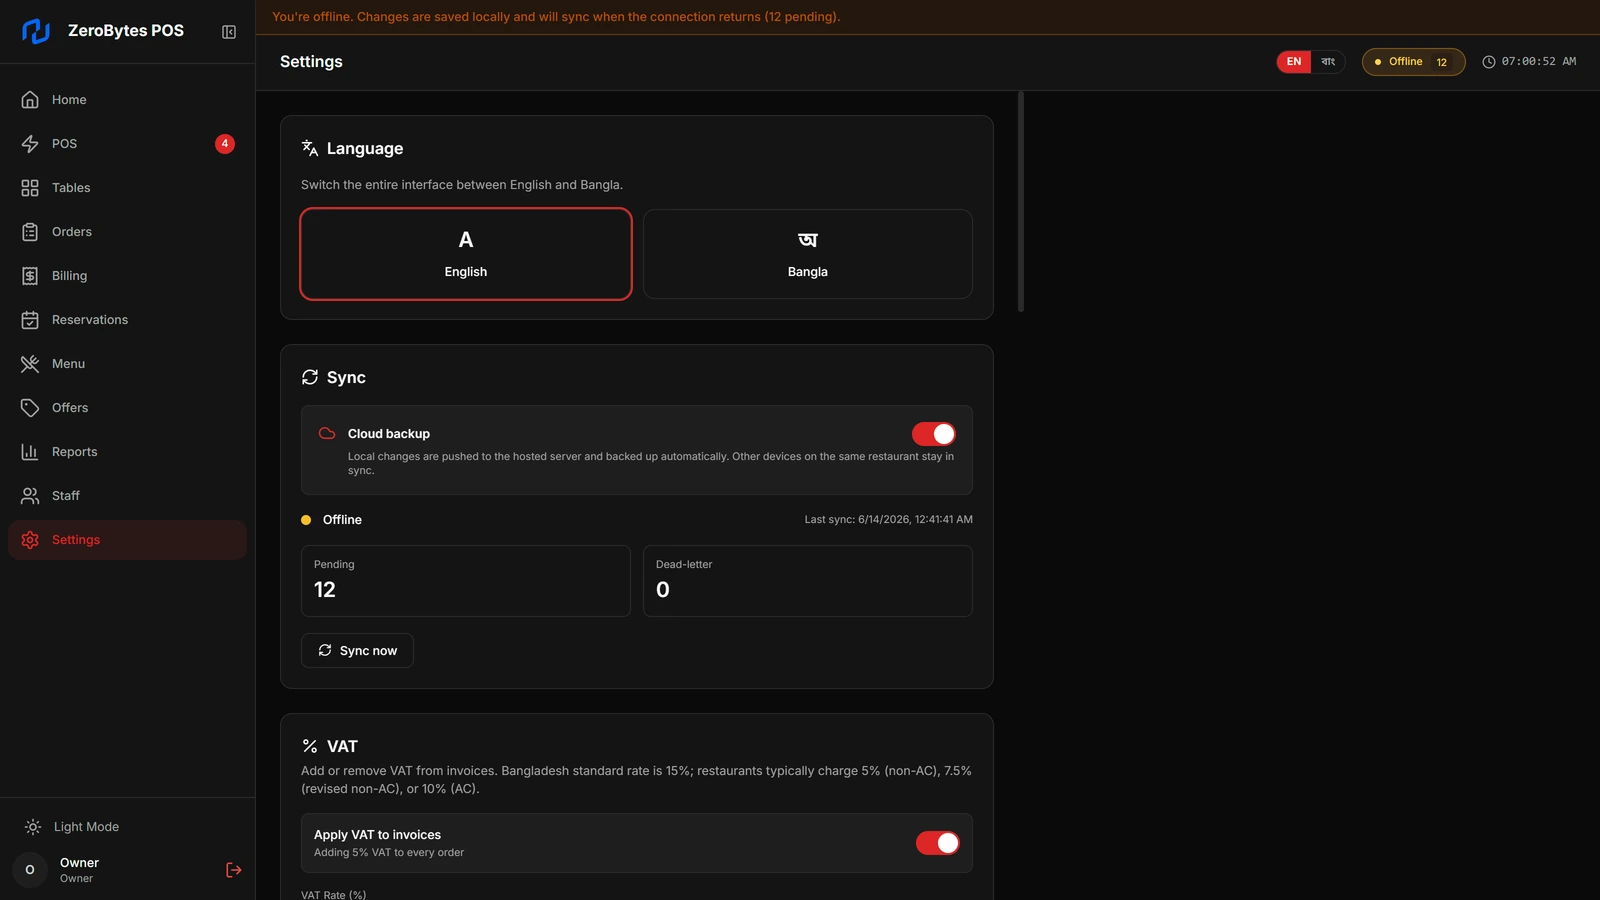Click the ZeroBytes POS logo icon
This screenshot has width=1600, height=900.
point(36,31)
